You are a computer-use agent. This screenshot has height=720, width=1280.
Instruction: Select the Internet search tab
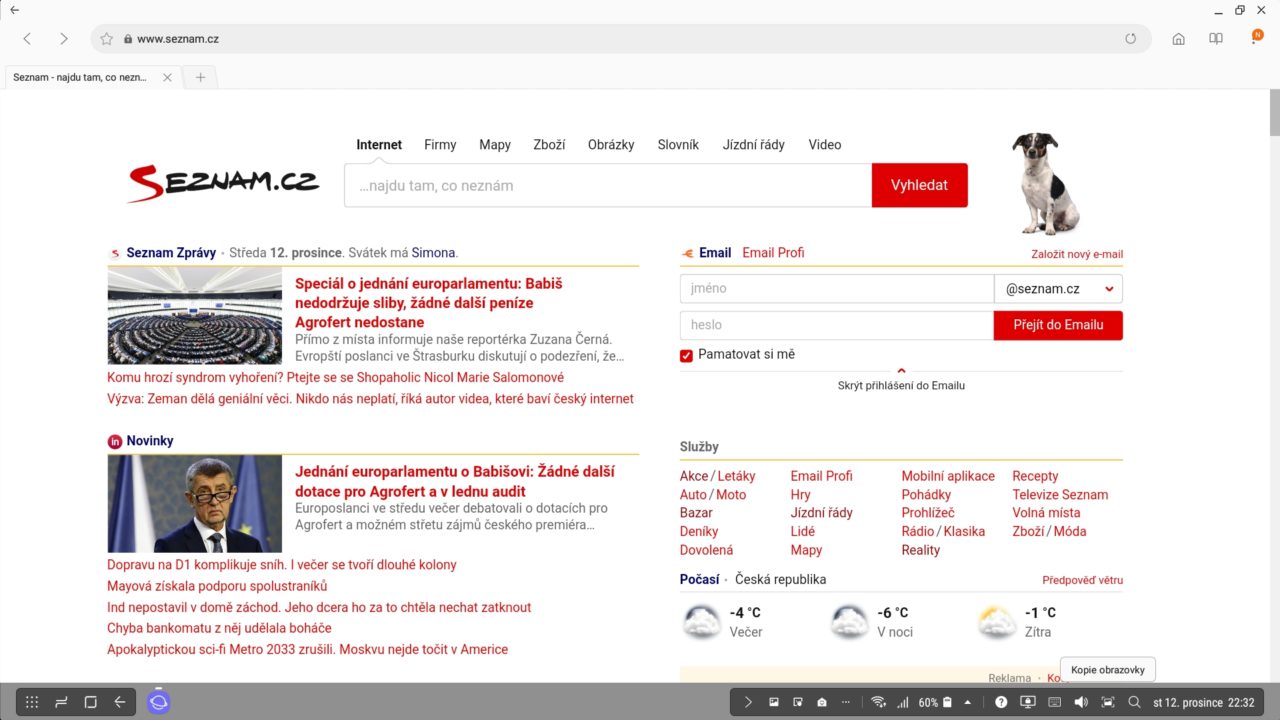pos(379,145)
